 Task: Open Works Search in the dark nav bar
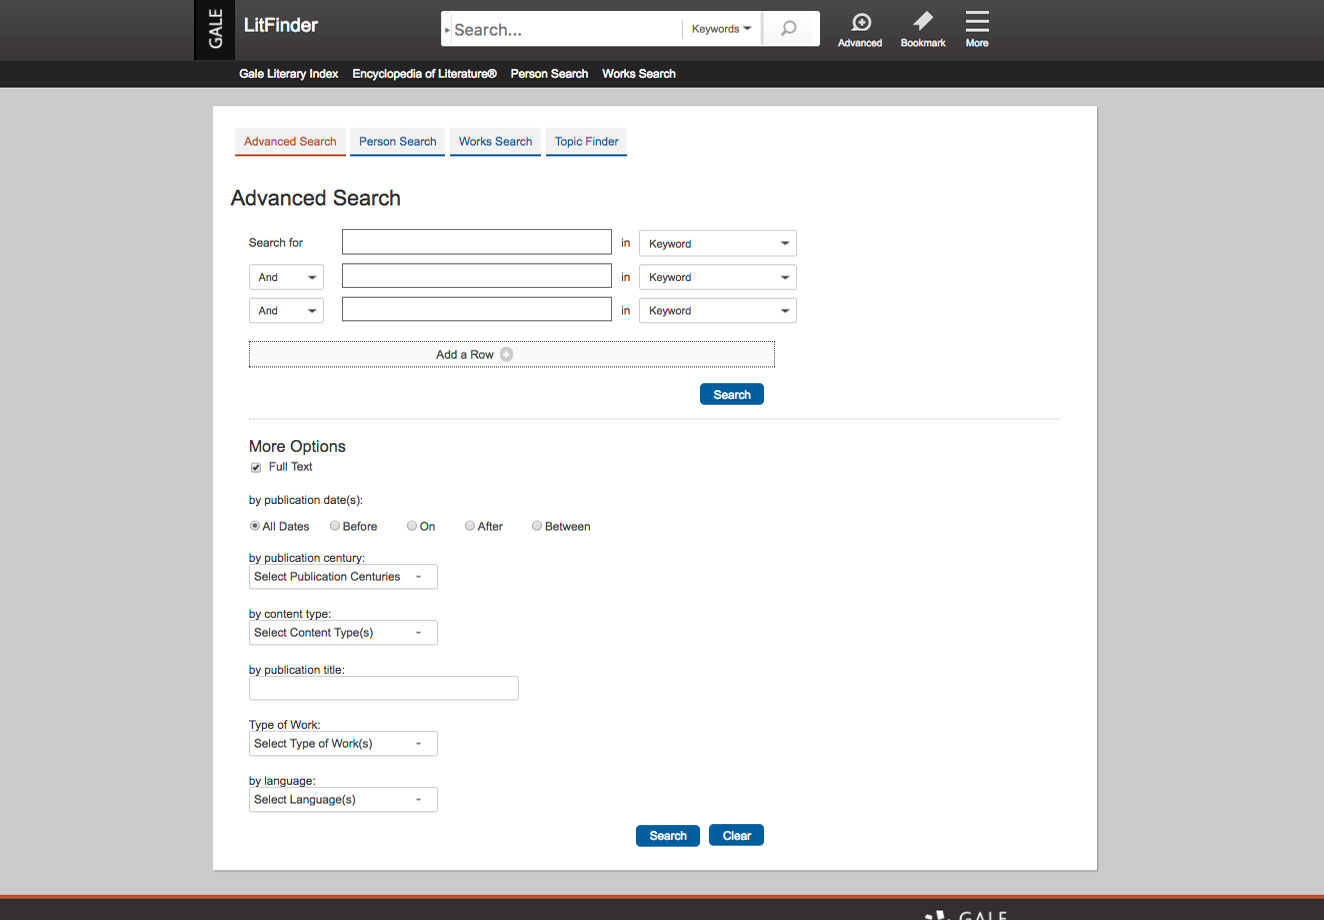pyautogui.click(x=639, y=74)
